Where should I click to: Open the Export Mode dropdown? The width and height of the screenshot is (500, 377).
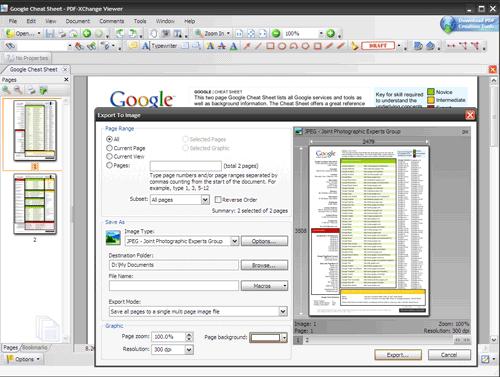[283, 311]
